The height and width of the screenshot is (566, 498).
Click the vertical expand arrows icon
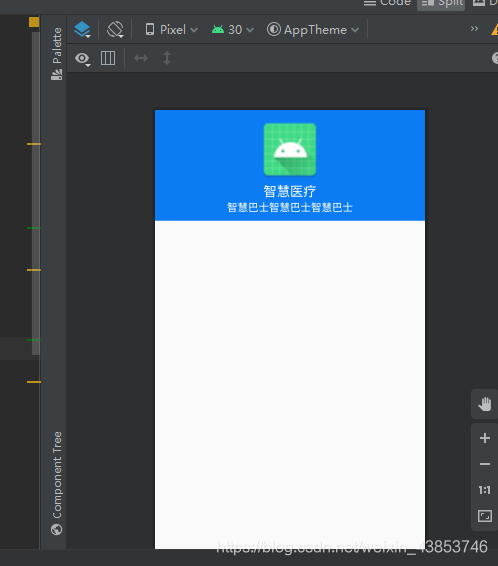(x=167, y=58)
